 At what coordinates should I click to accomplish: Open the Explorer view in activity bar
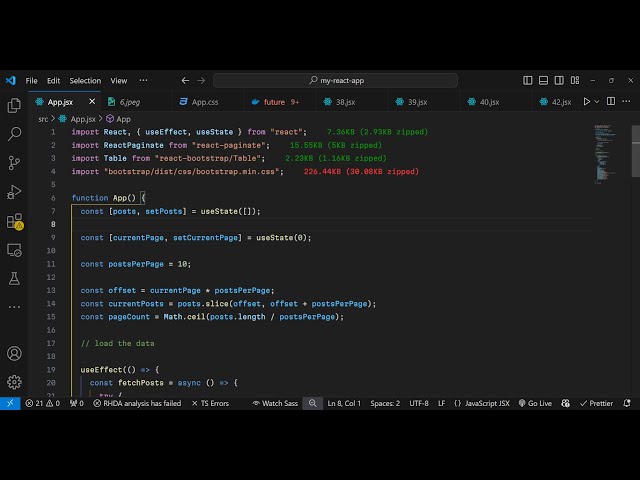(x=14, y=105)
